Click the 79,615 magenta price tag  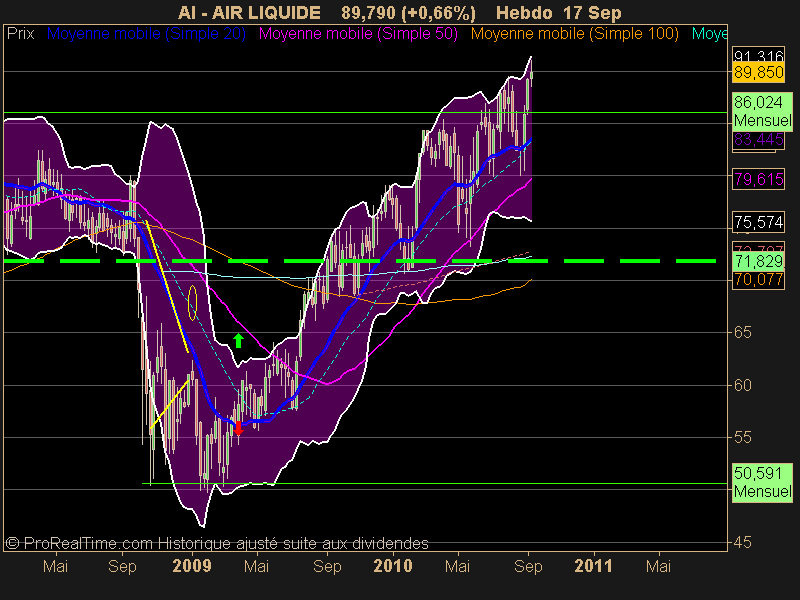tap(758, 179)
